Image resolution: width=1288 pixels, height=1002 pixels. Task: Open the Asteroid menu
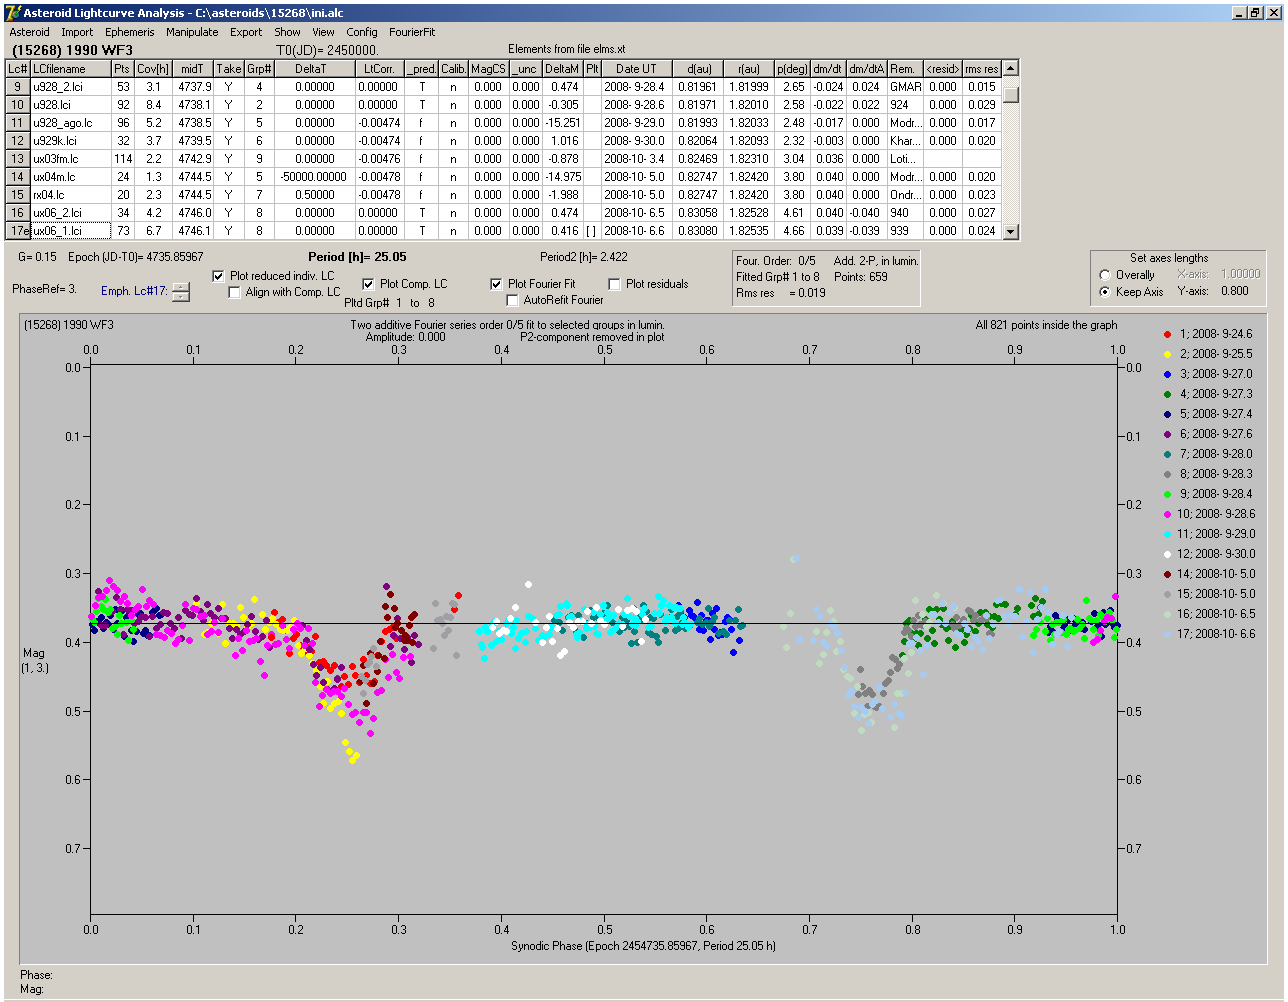point(29,32)
